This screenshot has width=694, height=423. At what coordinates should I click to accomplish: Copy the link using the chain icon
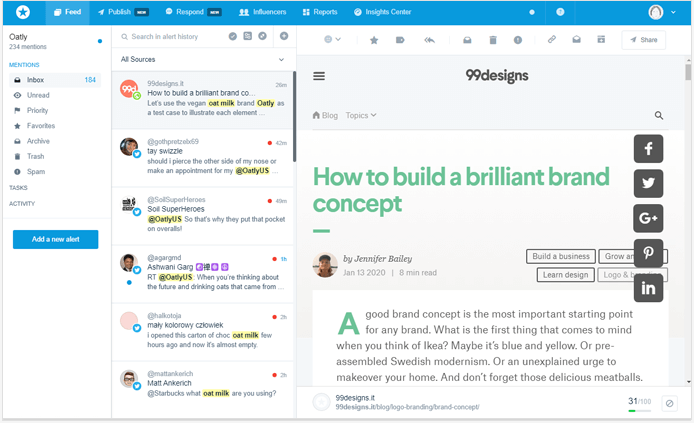(x=551, y=39)
